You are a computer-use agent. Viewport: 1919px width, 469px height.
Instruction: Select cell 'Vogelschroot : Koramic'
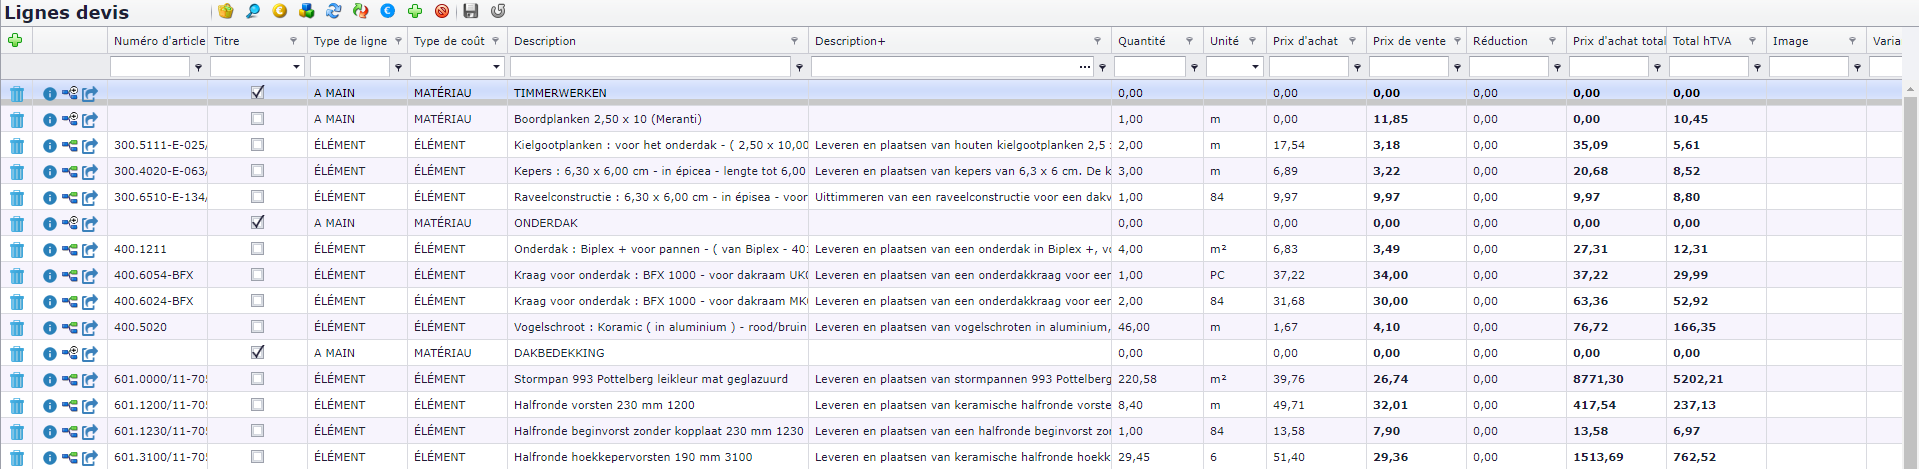pyautogui.click(x=657, y=327)
